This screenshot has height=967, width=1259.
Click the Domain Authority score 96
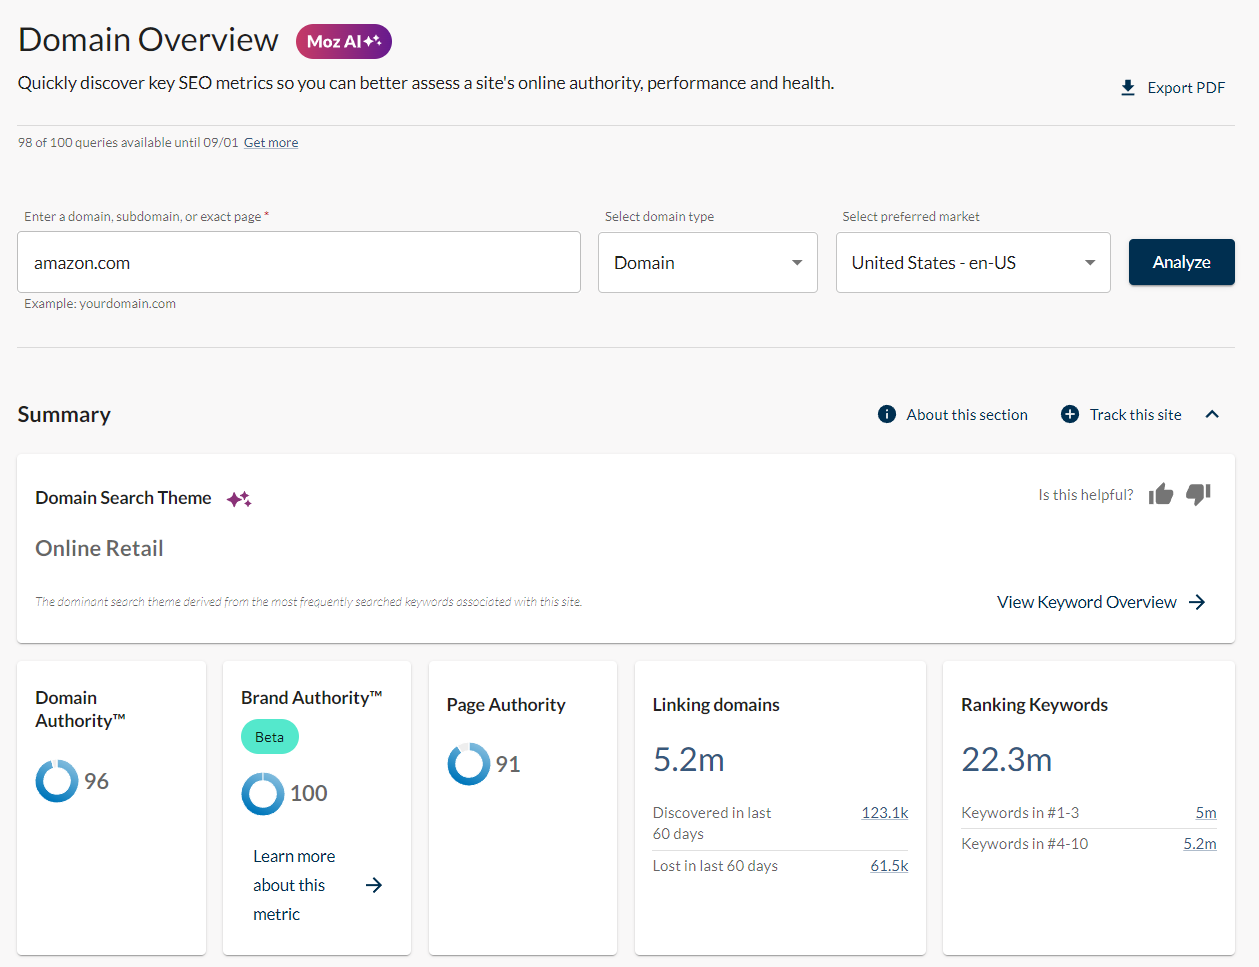[x=96, y=781]
